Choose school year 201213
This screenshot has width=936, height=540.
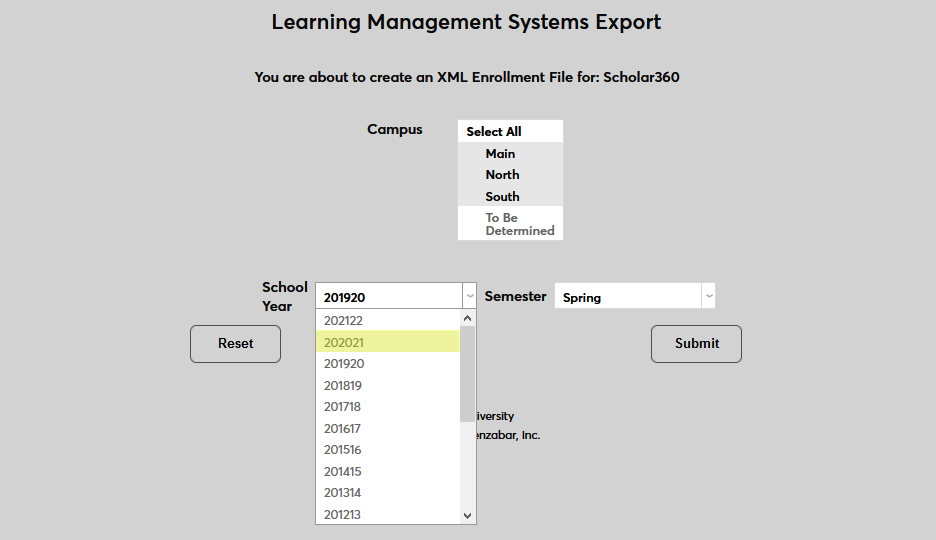(x=388, y=514)
